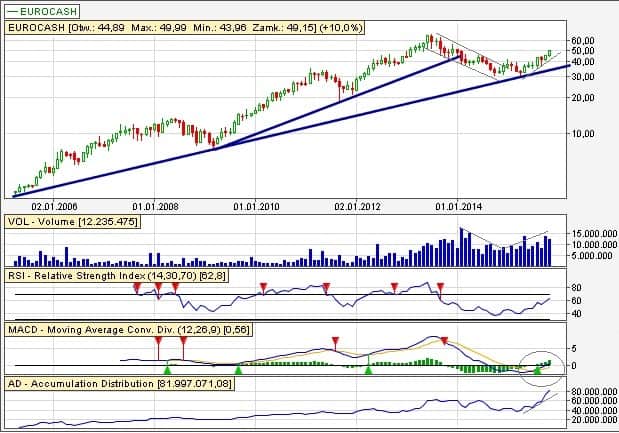Click the leftmost green arrow on MACD

click(167, 371)
